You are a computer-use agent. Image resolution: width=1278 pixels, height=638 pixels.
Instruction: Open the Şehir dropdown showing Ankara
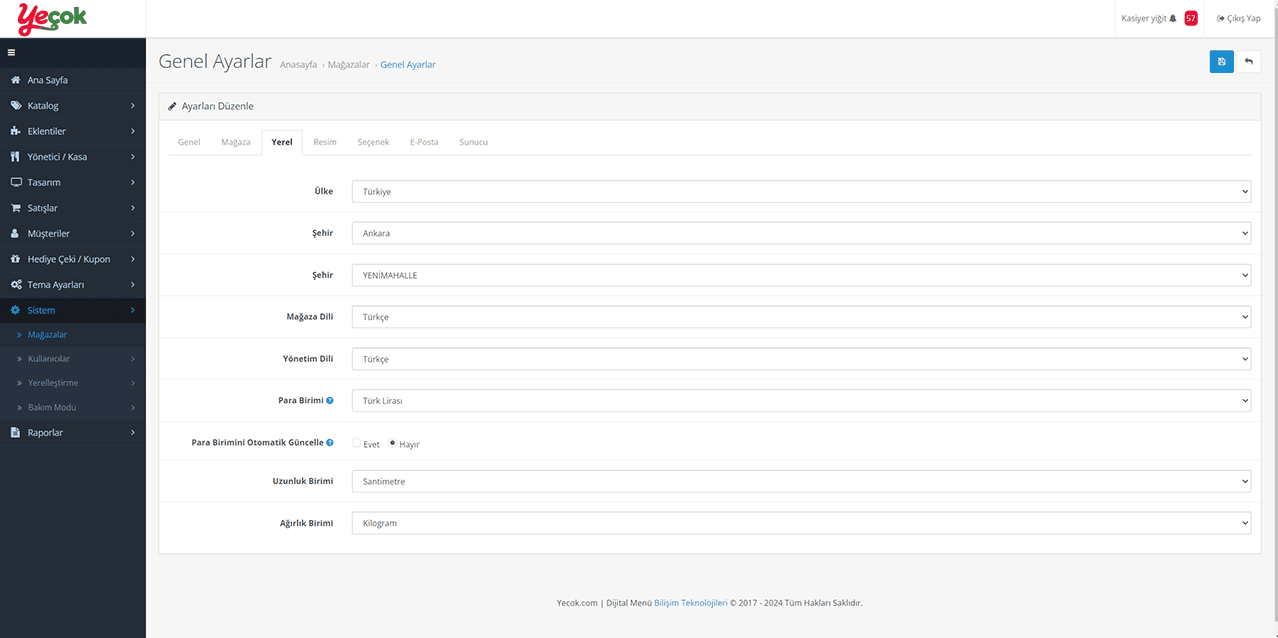[x=801, y=233]
